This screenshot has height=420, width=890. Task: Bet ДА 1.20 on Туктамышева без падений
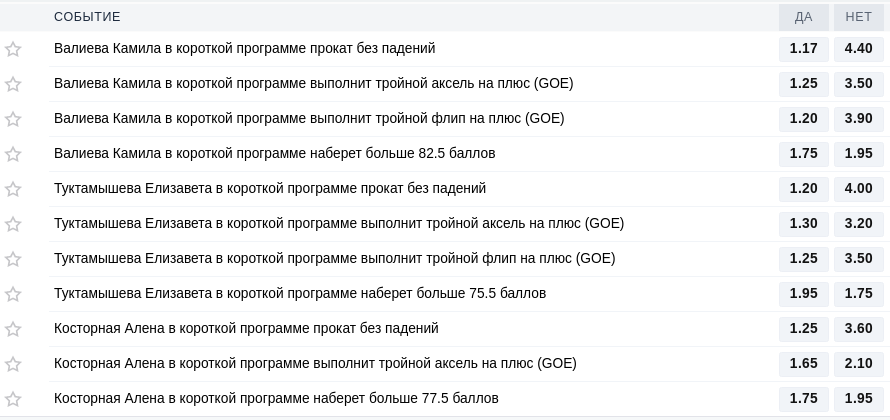[803, 189]
